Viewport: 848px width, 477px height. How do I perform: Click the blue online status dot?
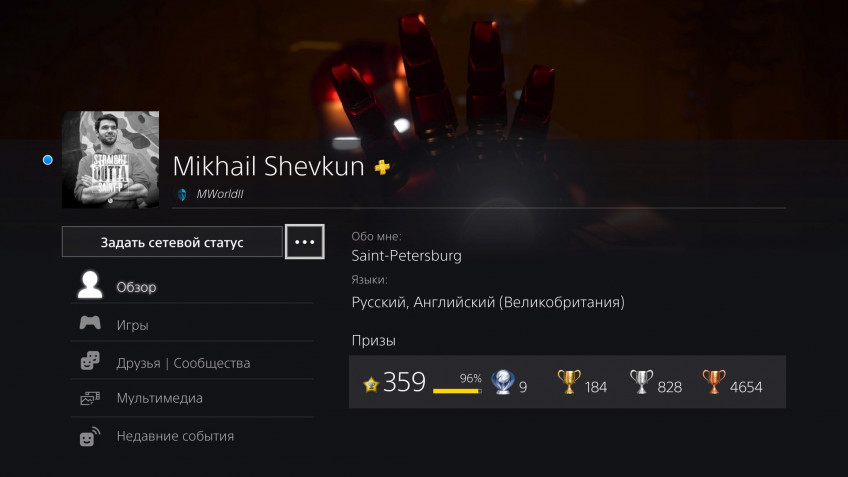(x=48, y=160)
